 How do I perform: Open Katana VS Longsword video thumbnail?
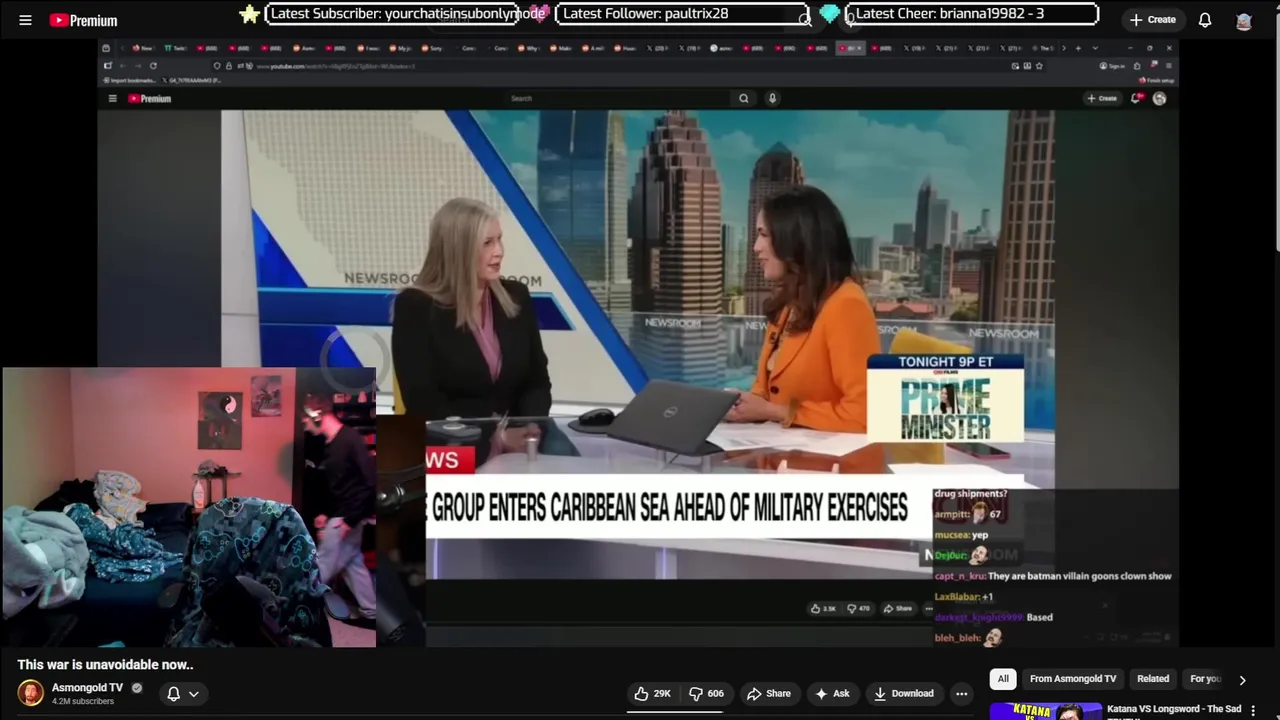(1045, 711)
